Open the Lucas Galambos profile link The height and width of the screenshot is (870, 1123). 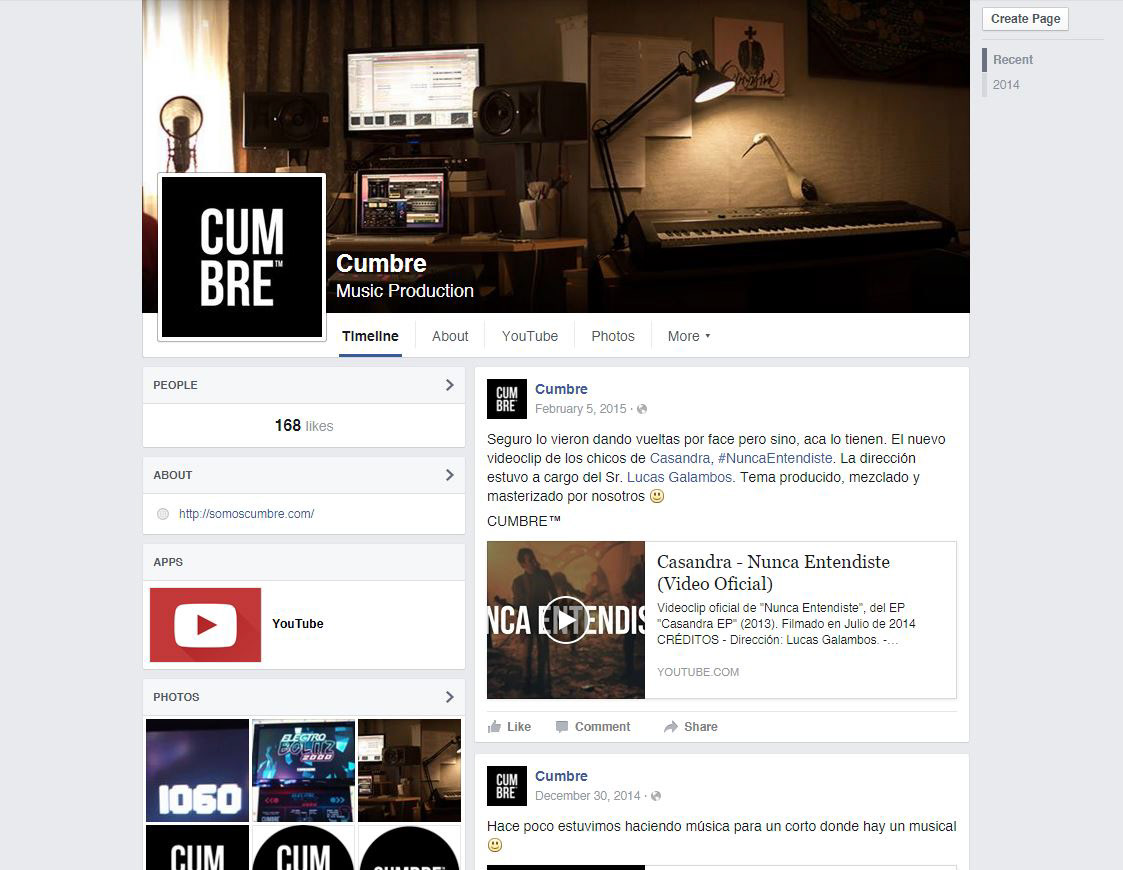679,477
